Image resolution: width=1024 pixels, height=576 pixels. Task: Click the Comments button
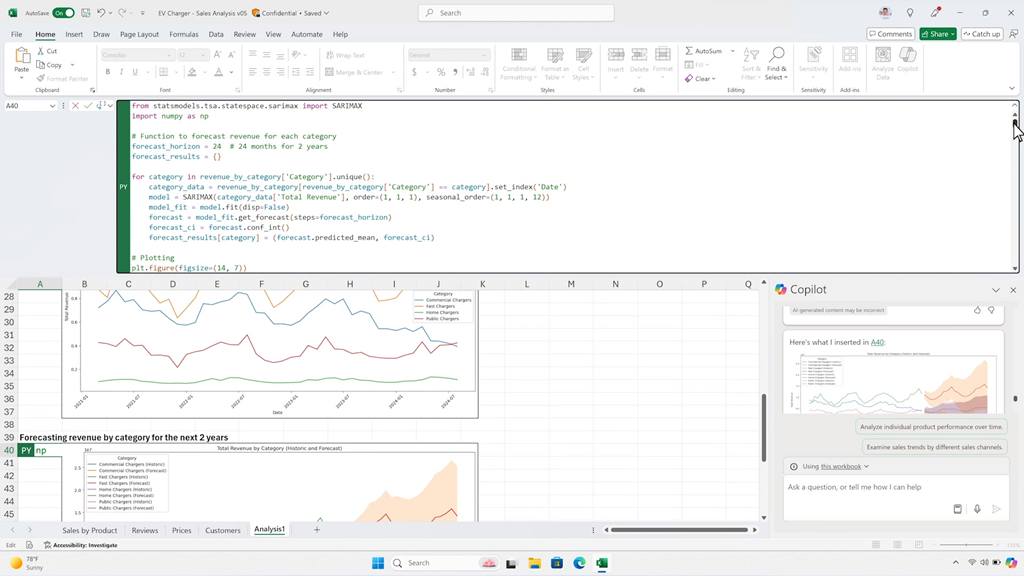pyautogui.click(x=890, y=34)
